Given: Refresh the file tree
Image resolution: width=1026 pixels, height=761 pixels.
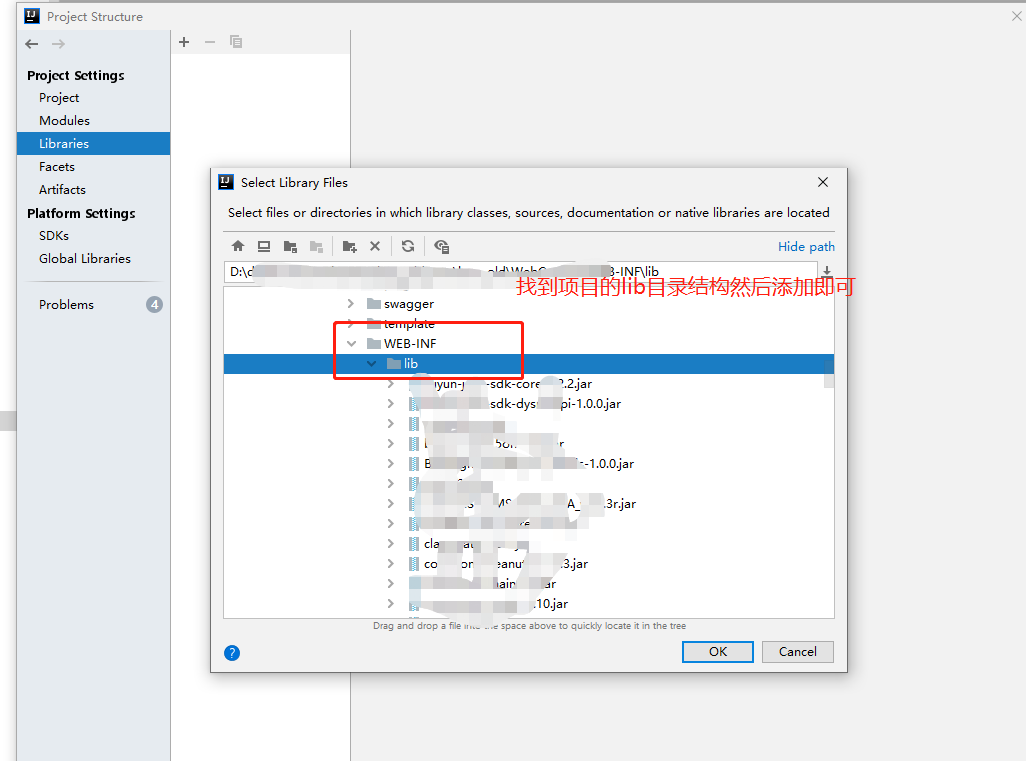Looking at the screenshot, I should 408,246.
